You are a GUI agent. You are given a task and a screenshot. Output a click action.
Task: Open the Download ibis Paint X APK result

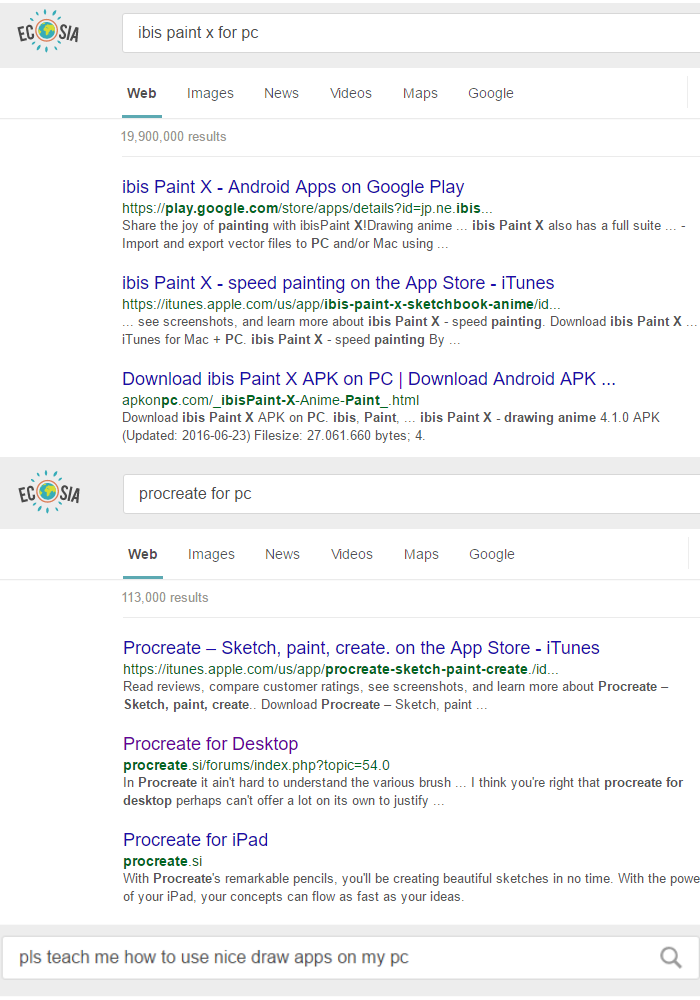point(368,379)
